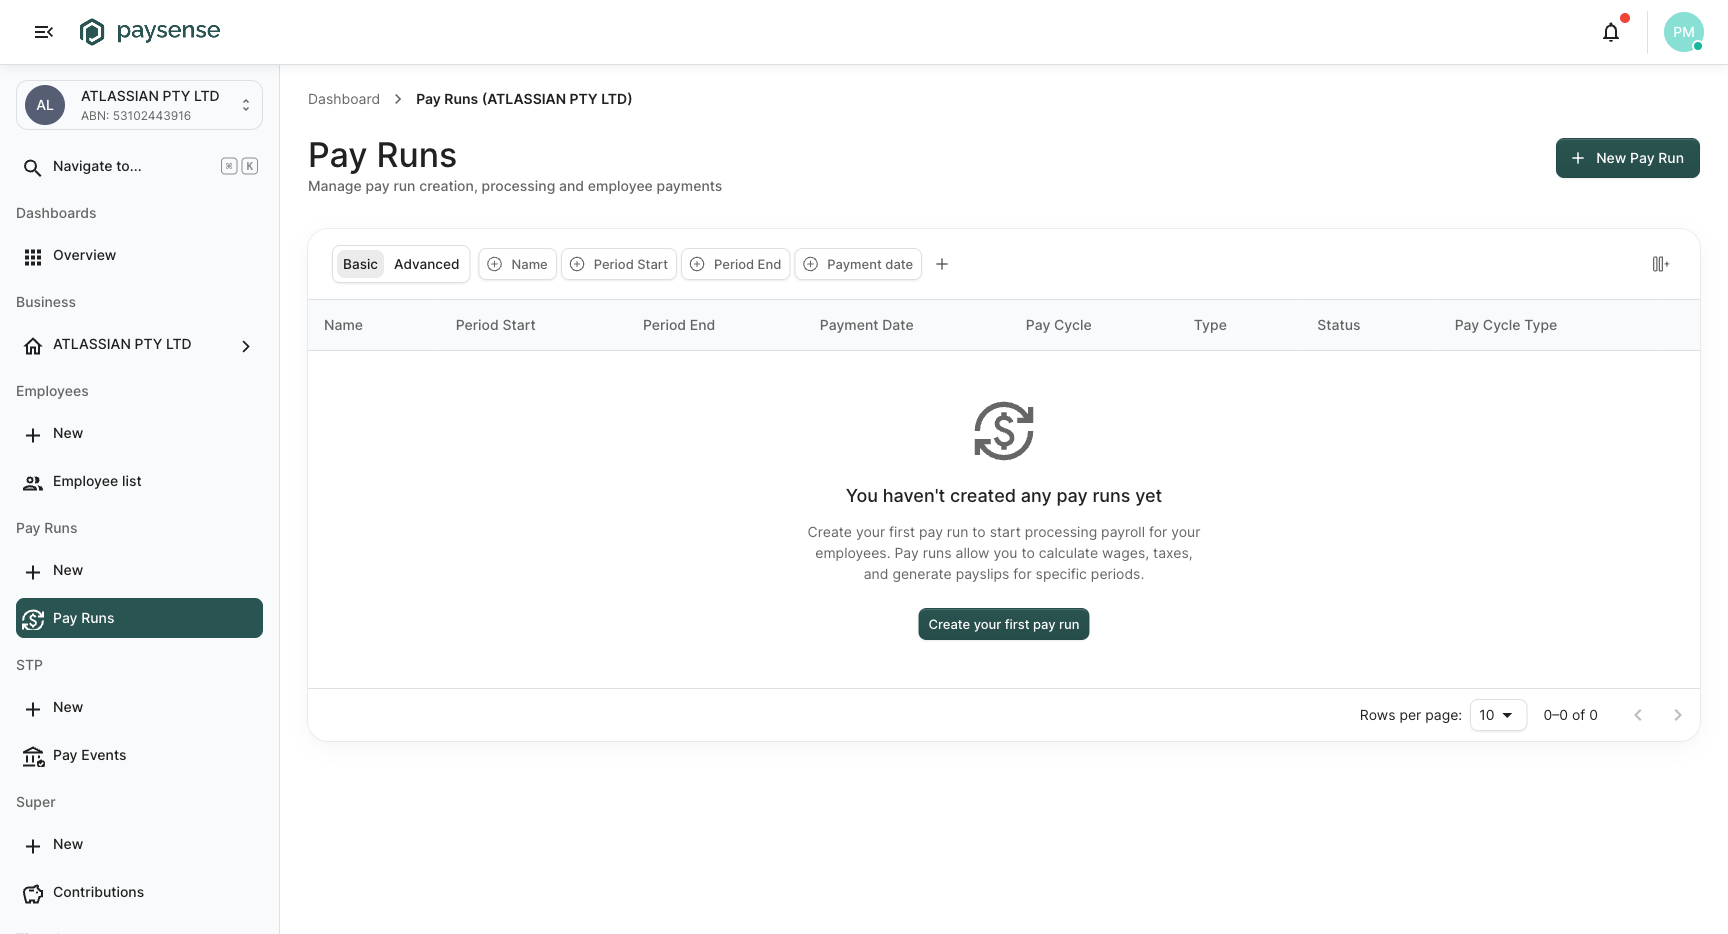
Task: Add the Name filter
Action: coord(517,264)
